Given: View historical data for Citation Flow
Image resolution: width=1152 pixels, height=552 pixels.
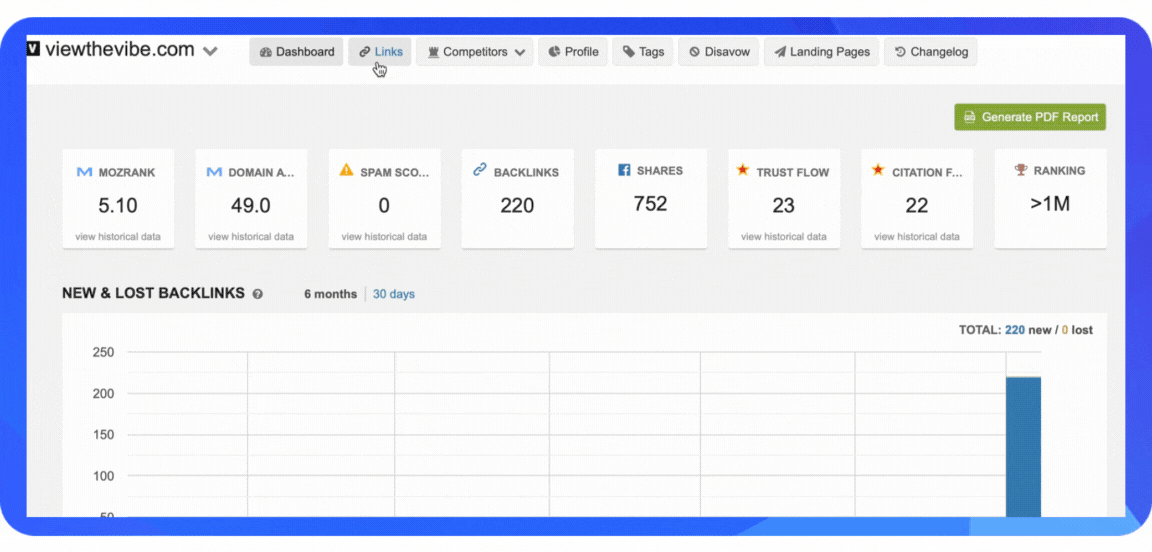Looking at the screenshot, I should coord(917,237).
